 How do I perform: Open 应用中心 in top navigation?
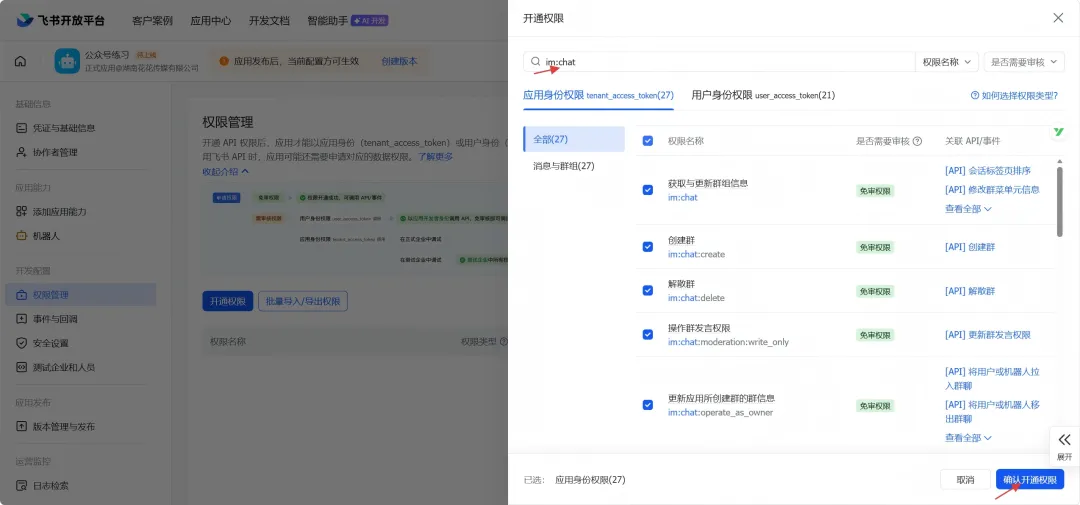[x=211, y=21]
